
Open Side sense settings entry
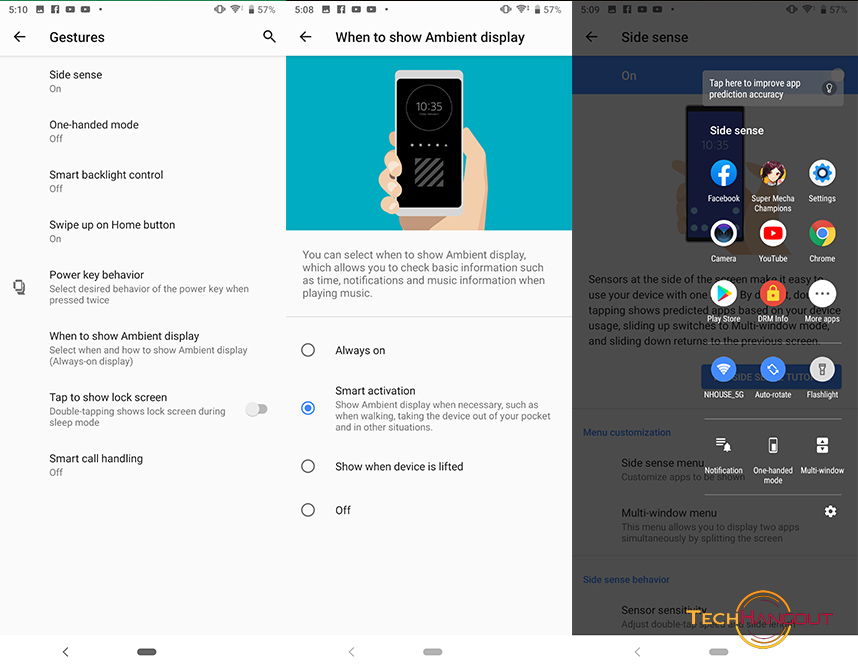coord(143,81)
